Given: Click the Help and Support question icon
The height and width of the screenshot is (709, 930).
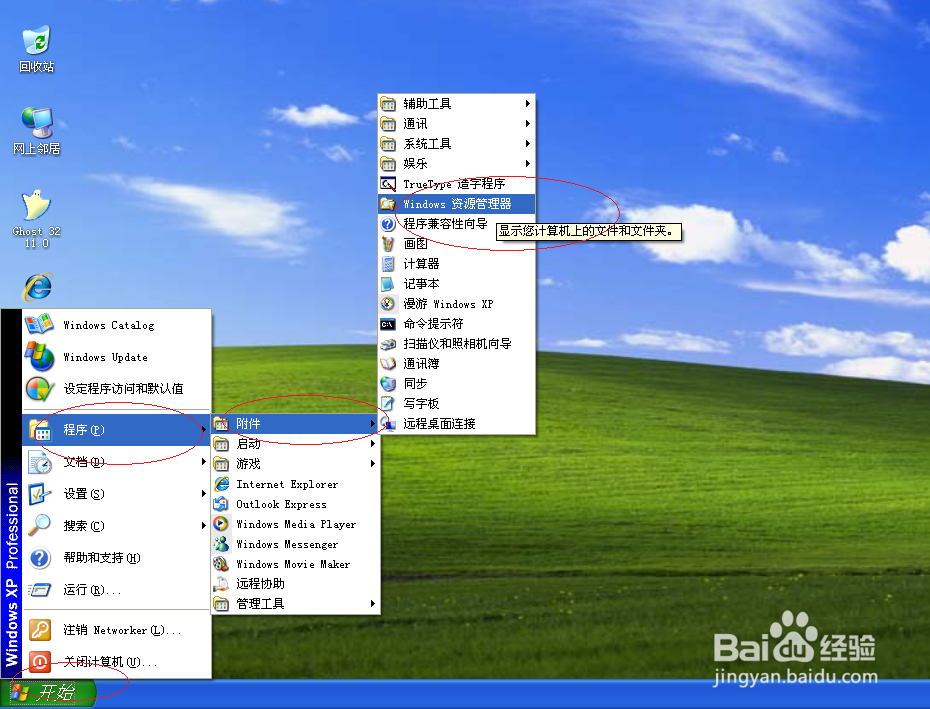Looking at the screenshot, I should click(40, 558).
